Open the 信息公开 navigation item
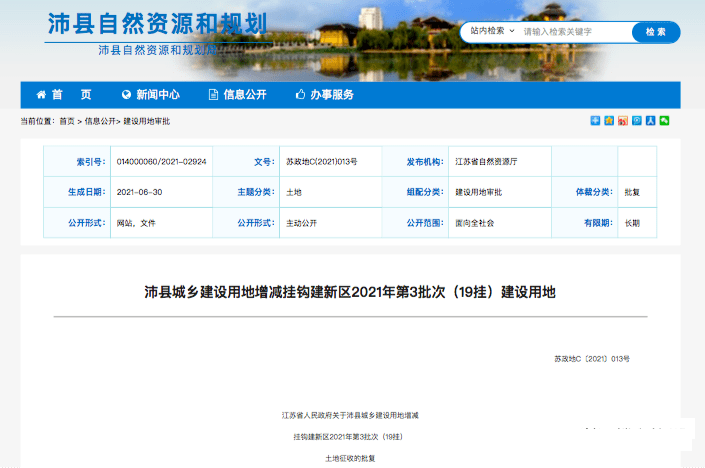 click(238, 94)
